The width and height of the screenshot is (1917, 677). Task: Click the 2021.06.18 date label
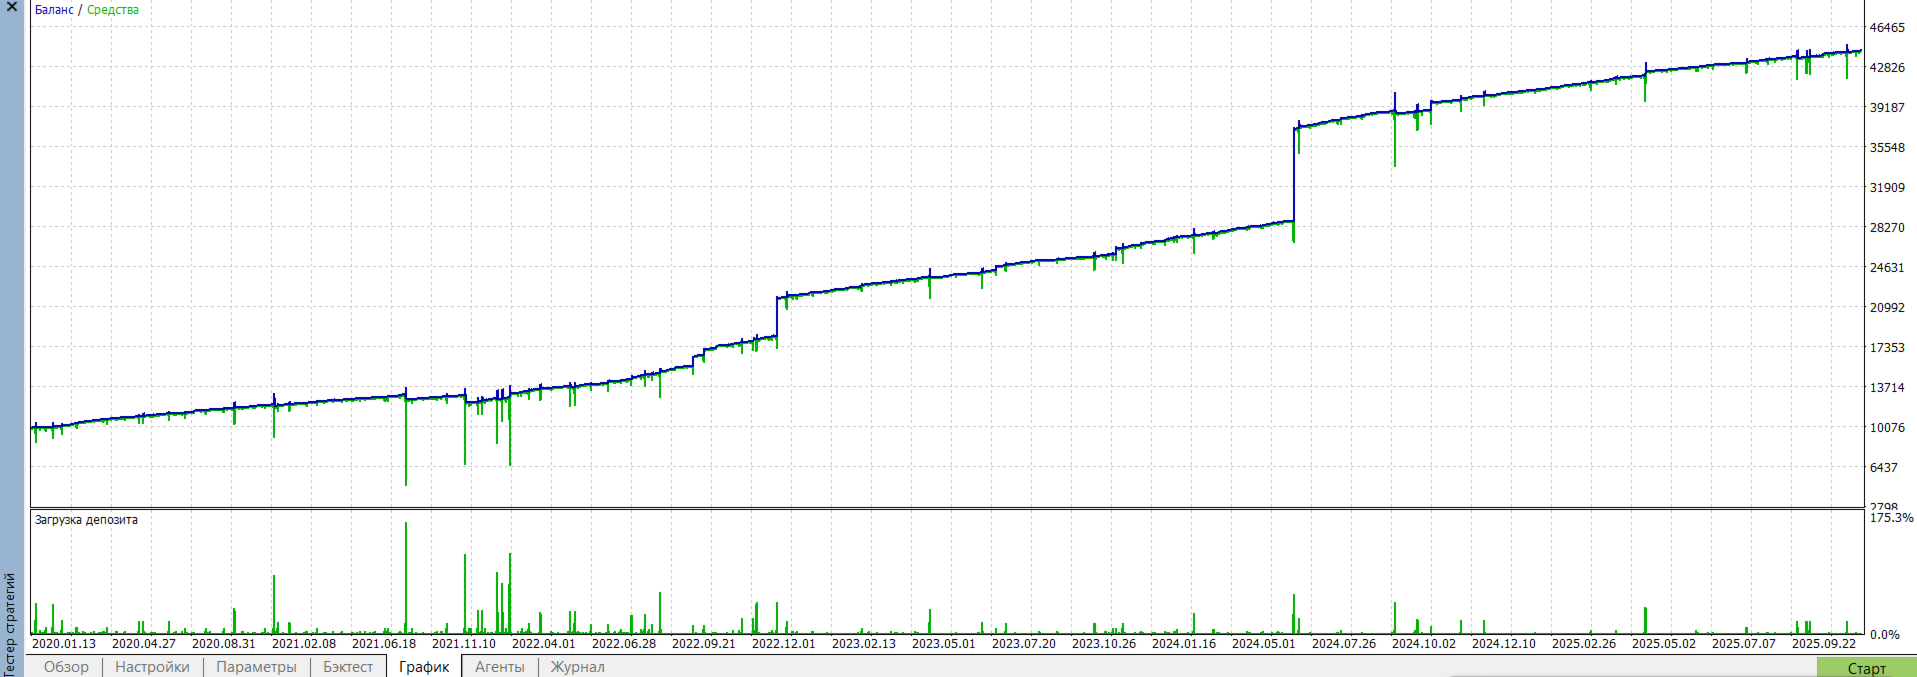click(x=384, y=644)
